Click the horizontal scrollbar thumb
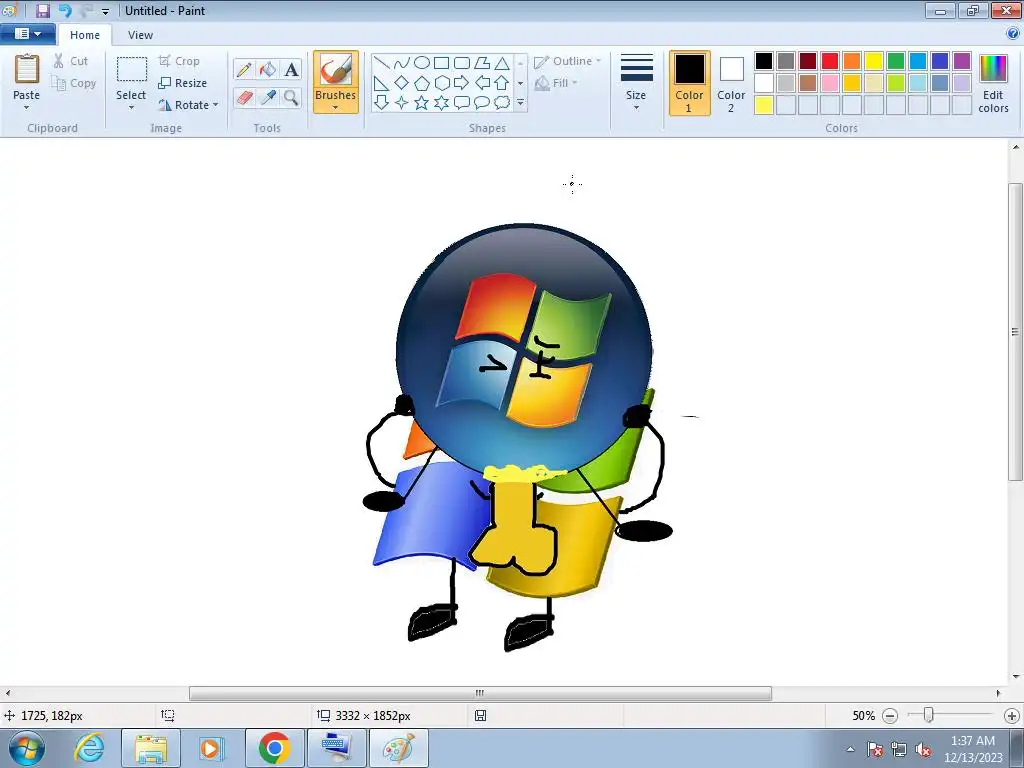 (480, 693)
